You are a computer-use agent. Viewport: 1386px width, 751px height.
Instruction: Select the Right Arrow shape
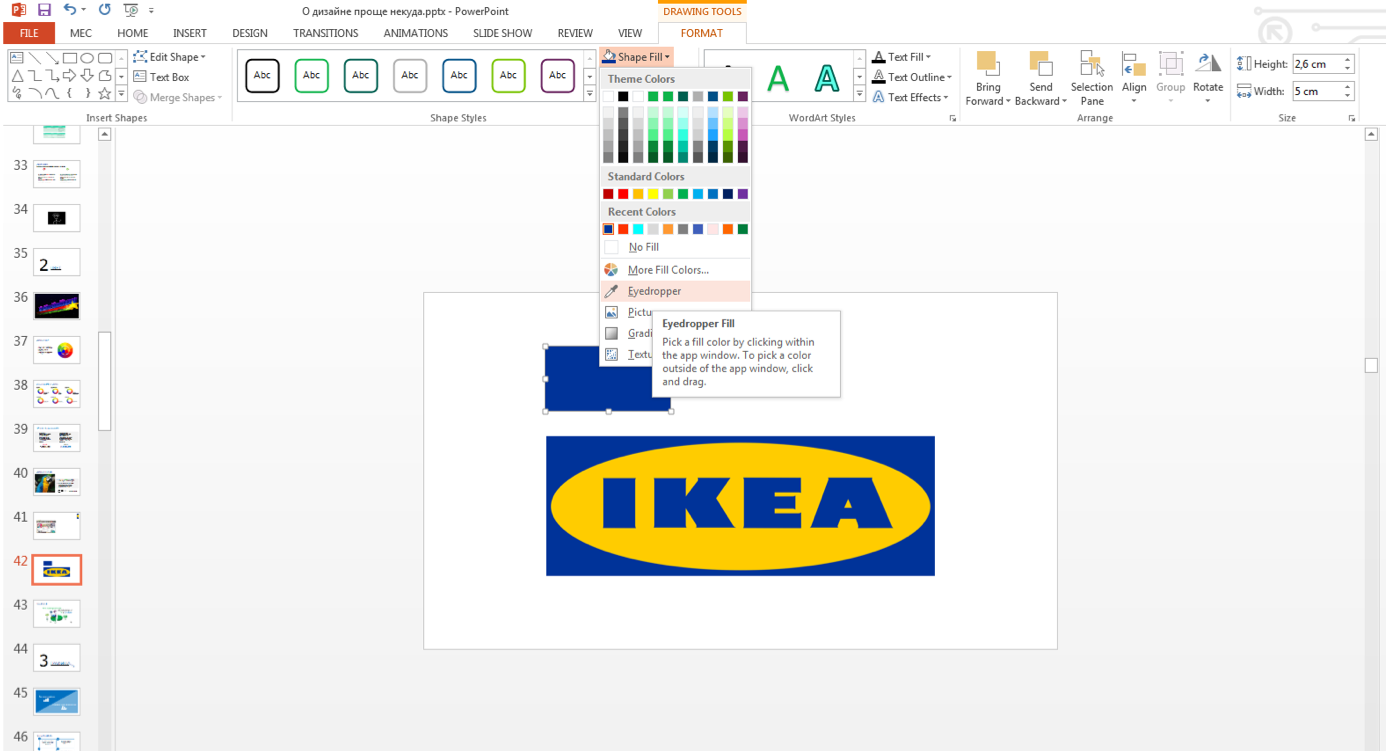point(69,76)
